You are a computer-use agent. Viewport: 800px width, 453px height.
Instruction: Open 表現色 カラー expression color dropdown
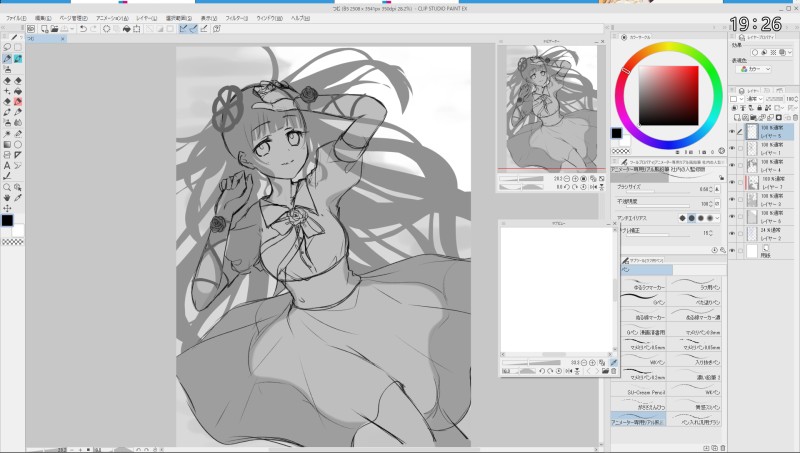click(756, 69)
